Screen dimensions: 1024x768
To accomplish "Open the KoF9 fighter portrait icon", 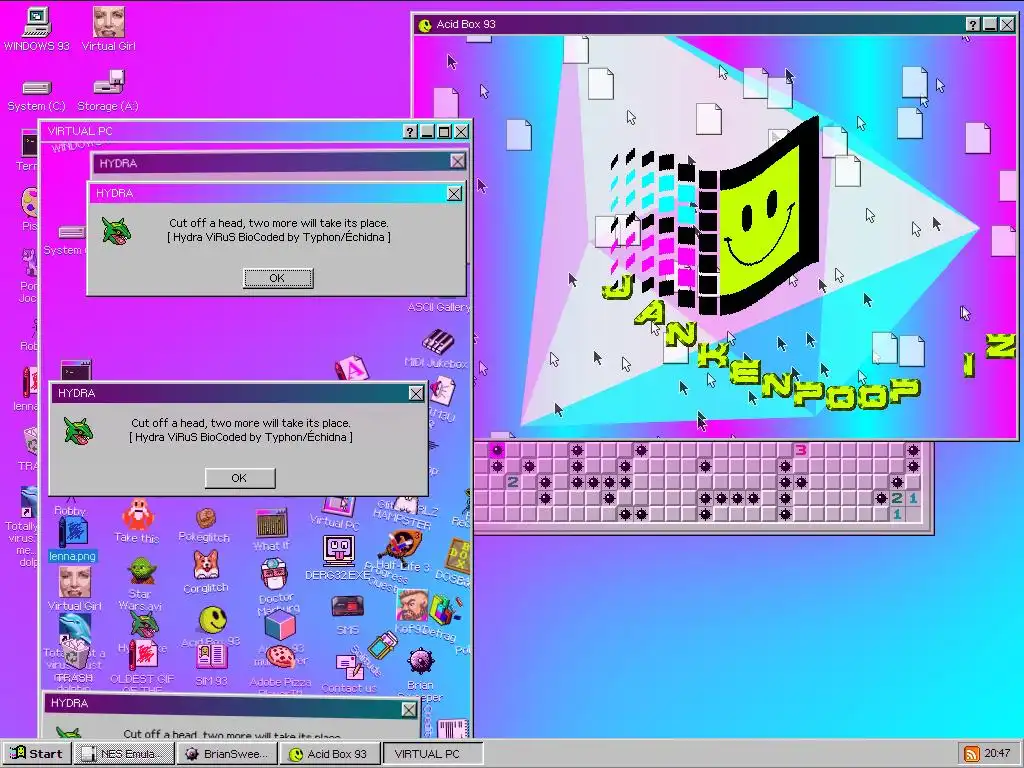I will [411, 606].
